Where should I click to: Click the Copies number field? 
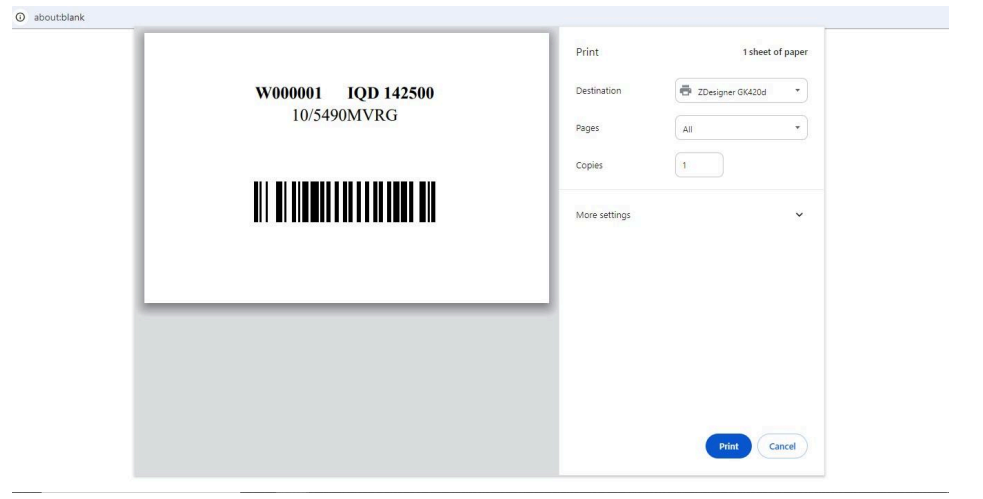pos(699,164)
